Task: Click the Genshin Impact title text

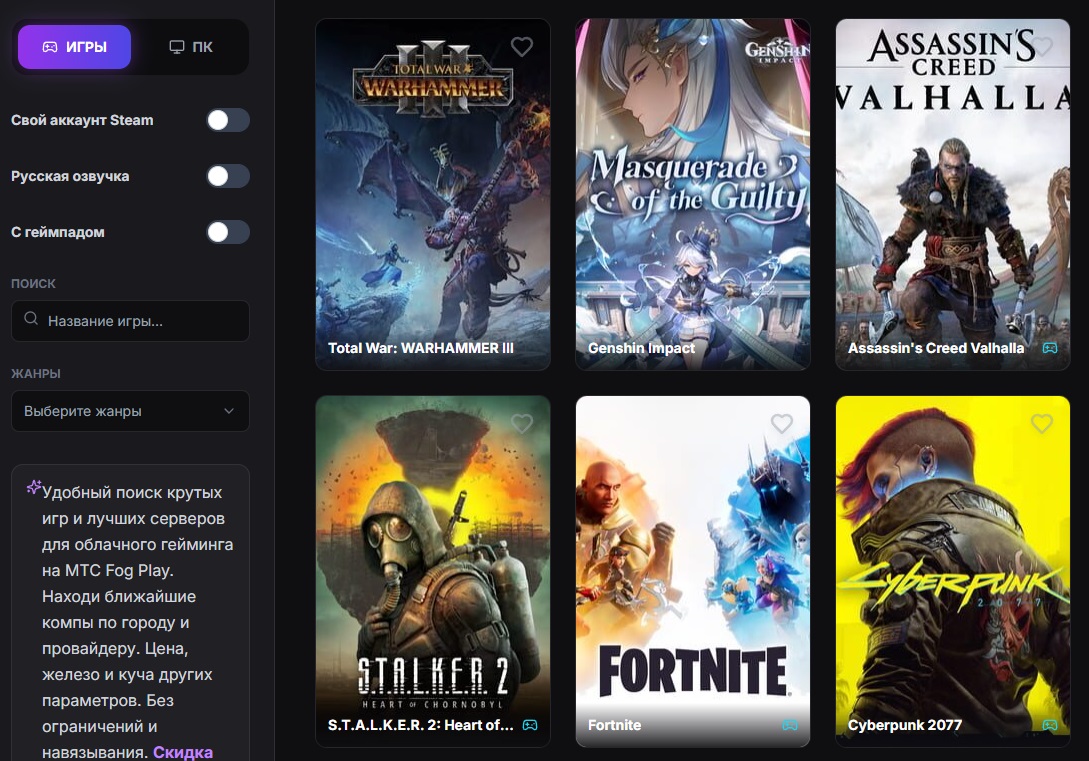Action: (641, 348)
